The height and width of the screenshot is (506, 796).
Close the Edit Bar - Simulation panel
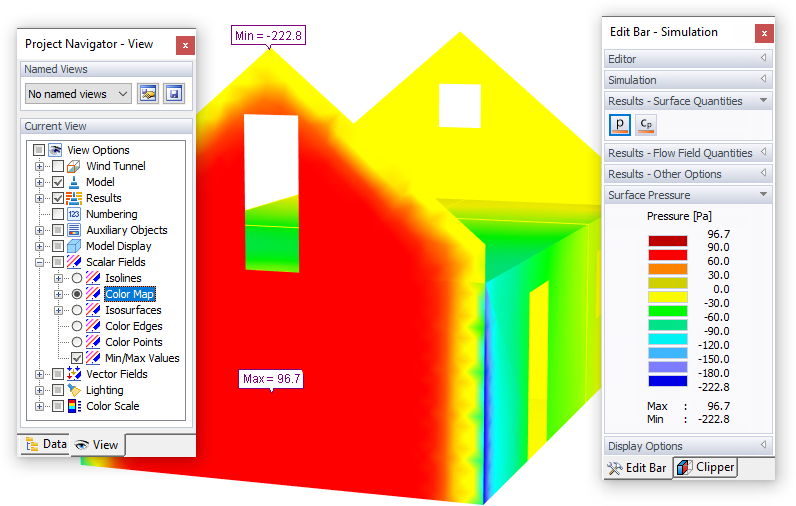point(764,33)
